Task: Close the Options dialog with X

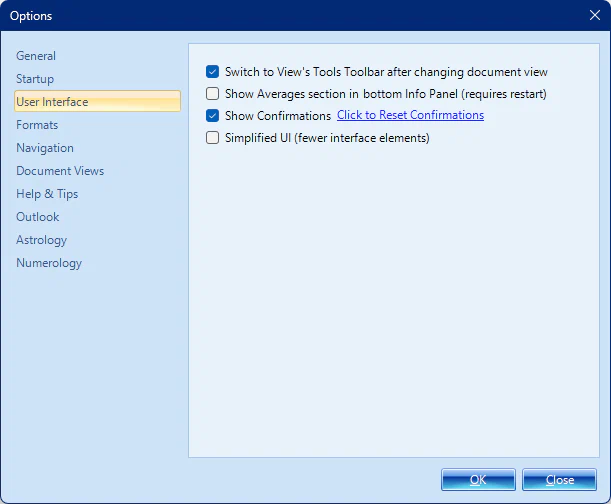Action: click(x=594, y=15)
